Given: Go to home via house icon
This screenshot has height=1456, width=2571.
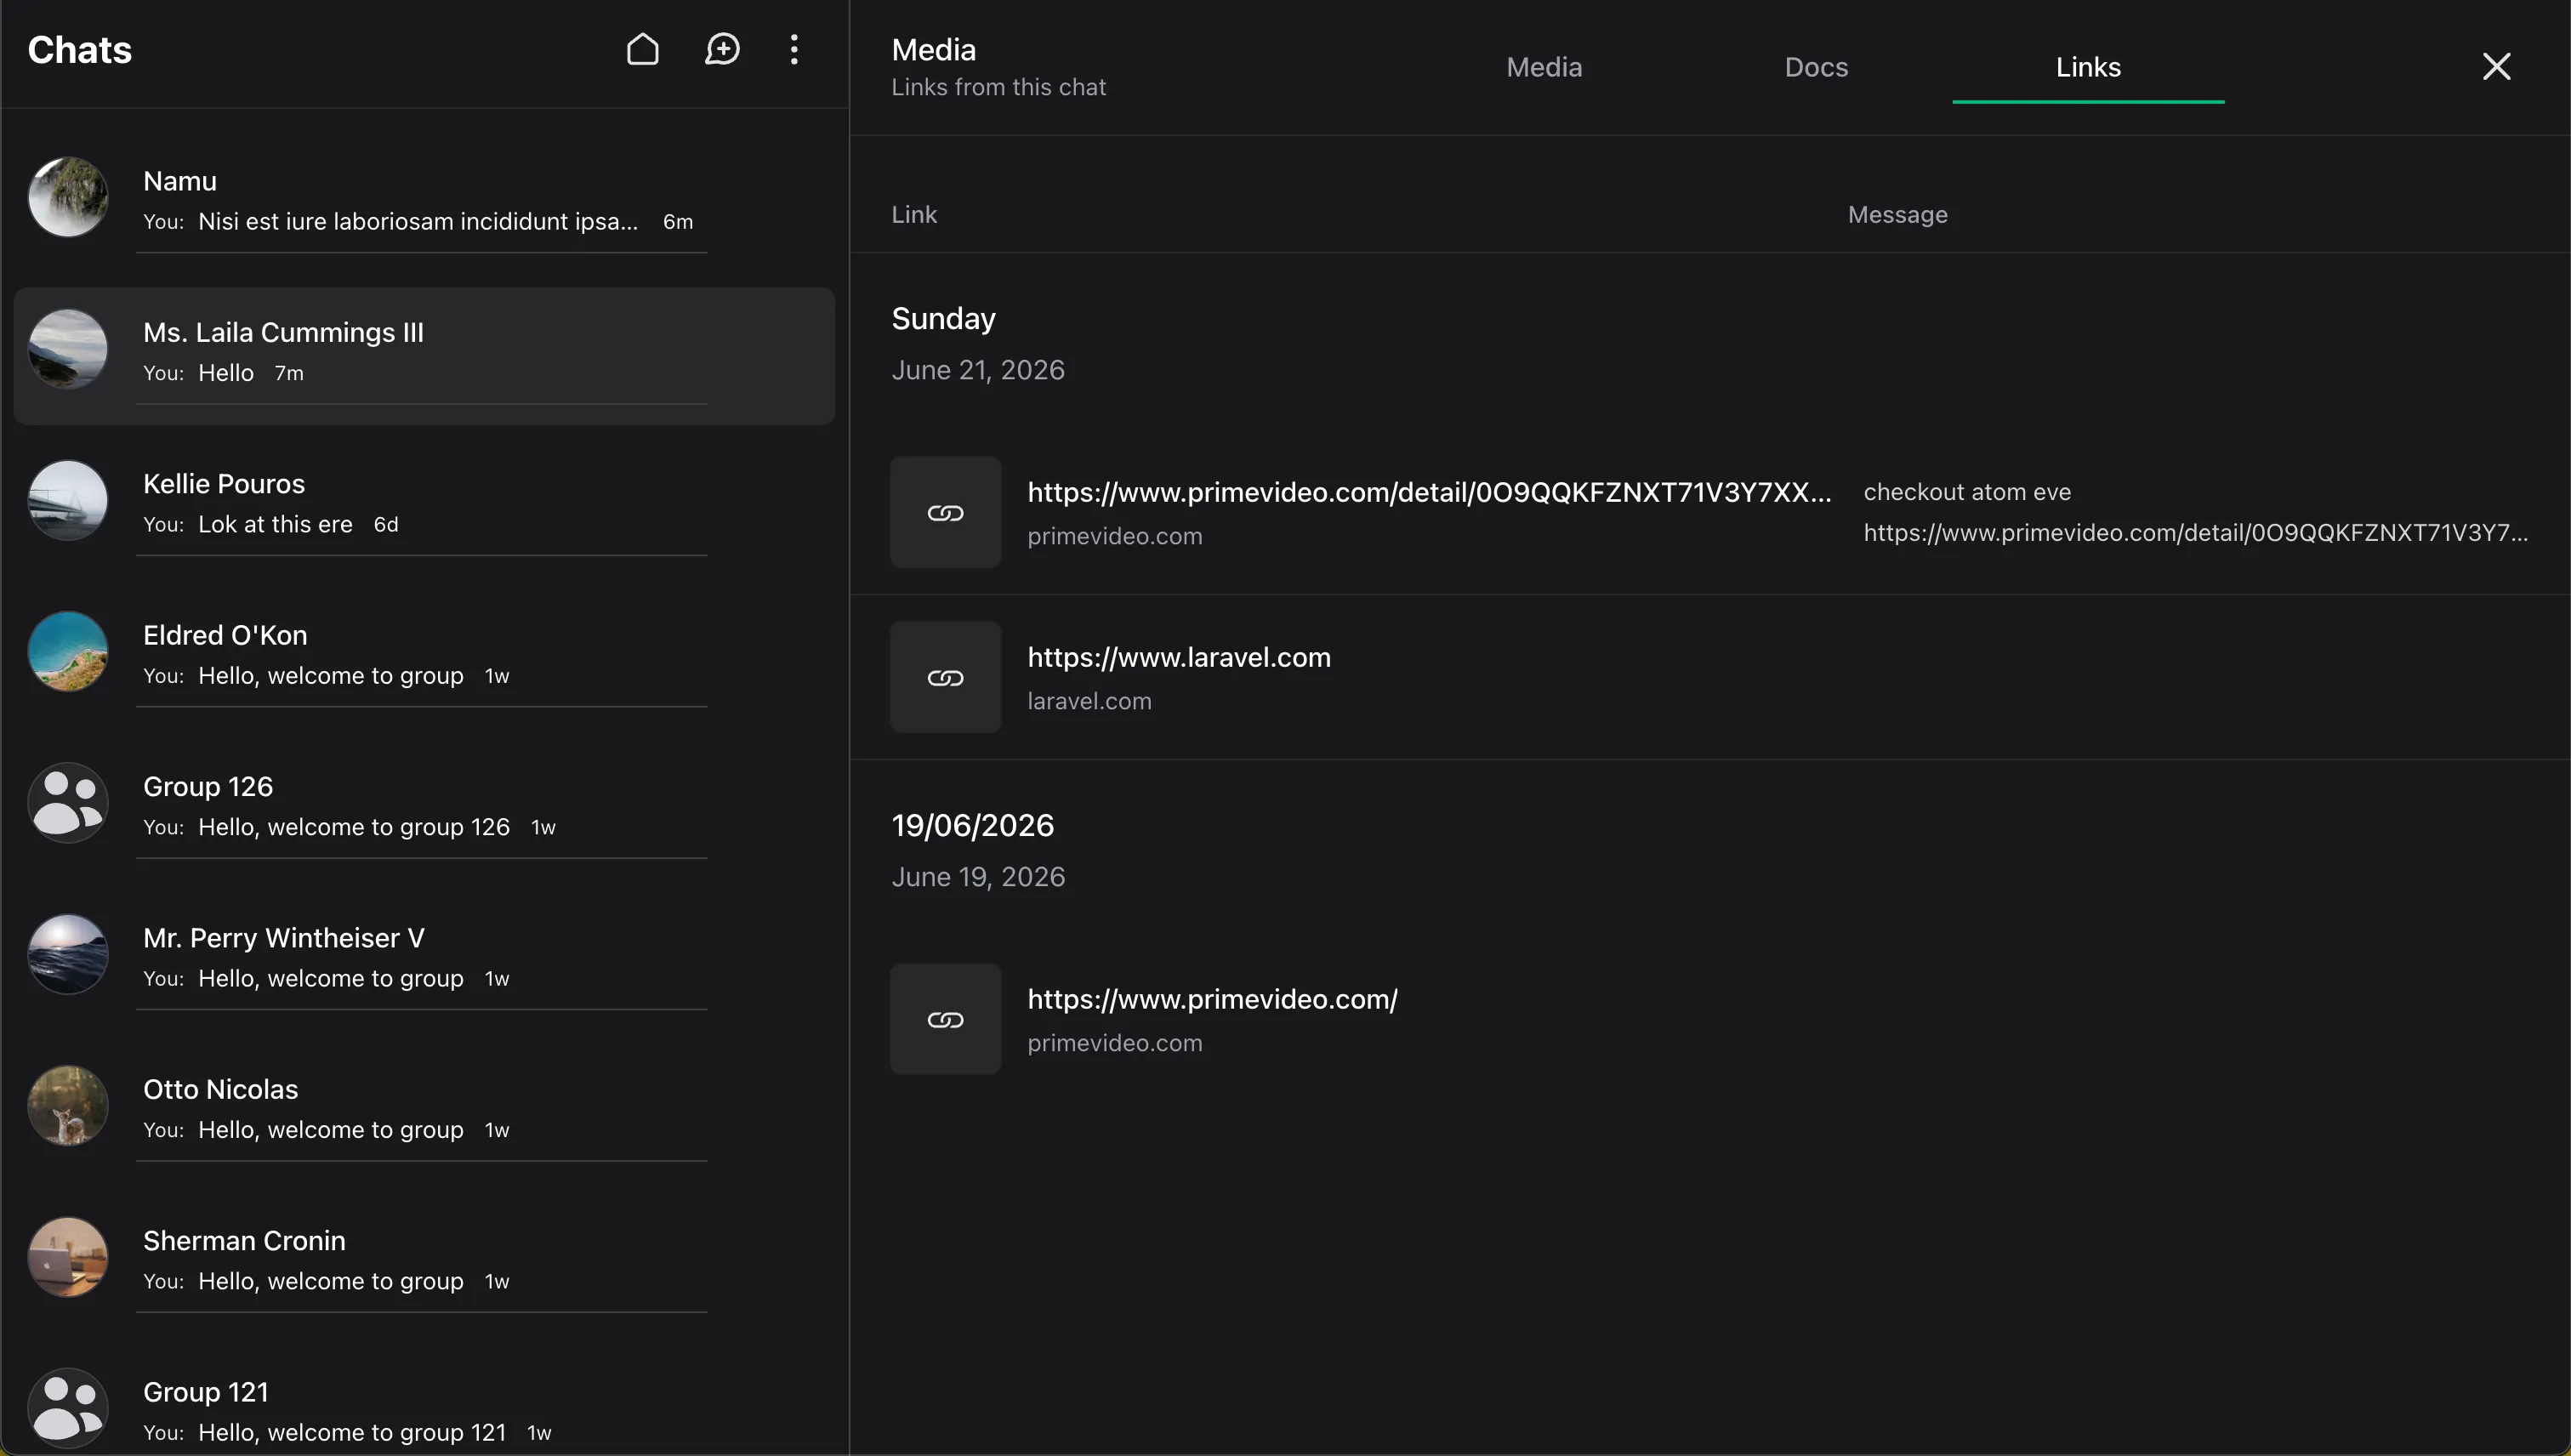Looking at the screenshot, I should [643, 49].
